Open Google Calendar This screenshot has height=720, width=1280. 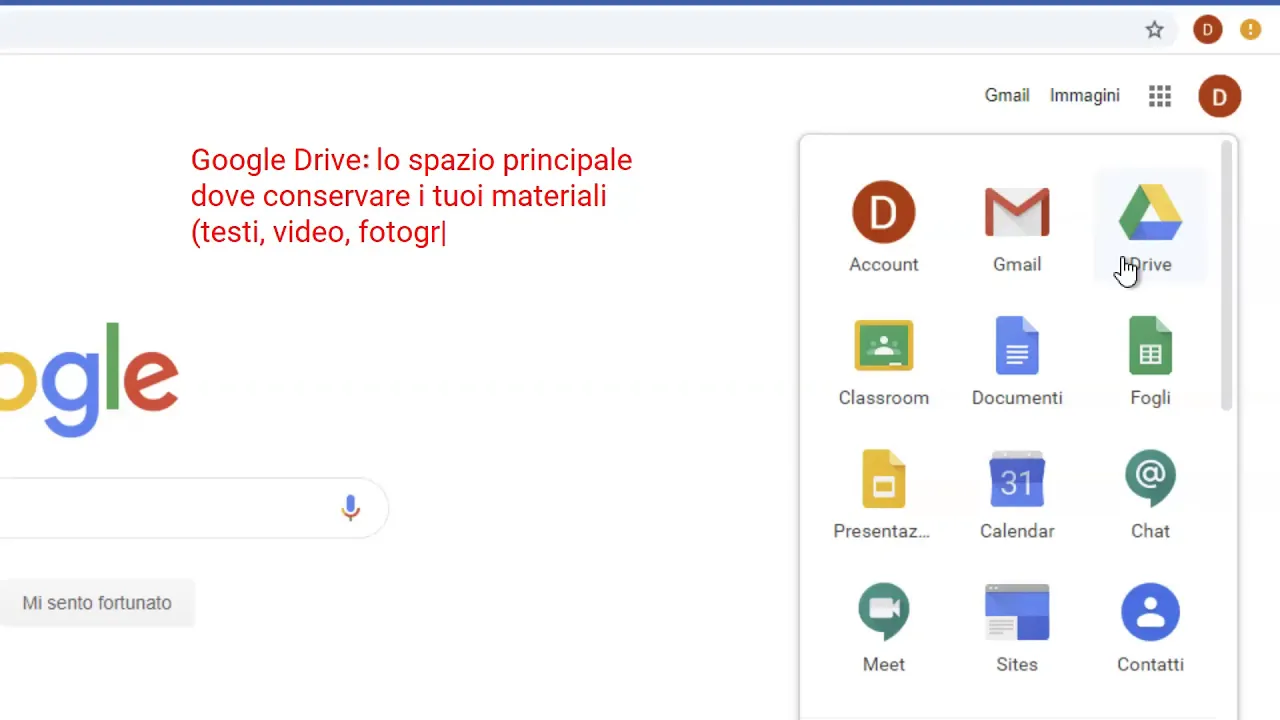[1017, 494]
